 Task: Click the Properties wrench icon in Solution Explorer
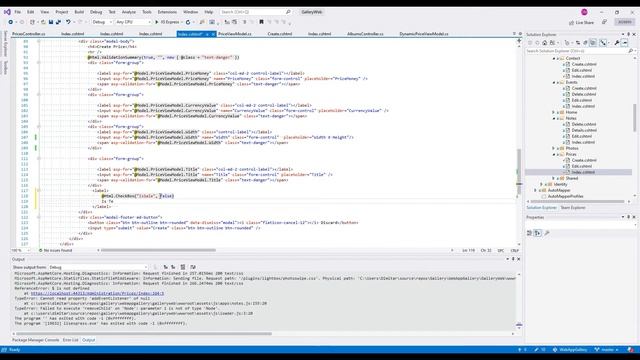pyautogui.click(x=617, y=42)
